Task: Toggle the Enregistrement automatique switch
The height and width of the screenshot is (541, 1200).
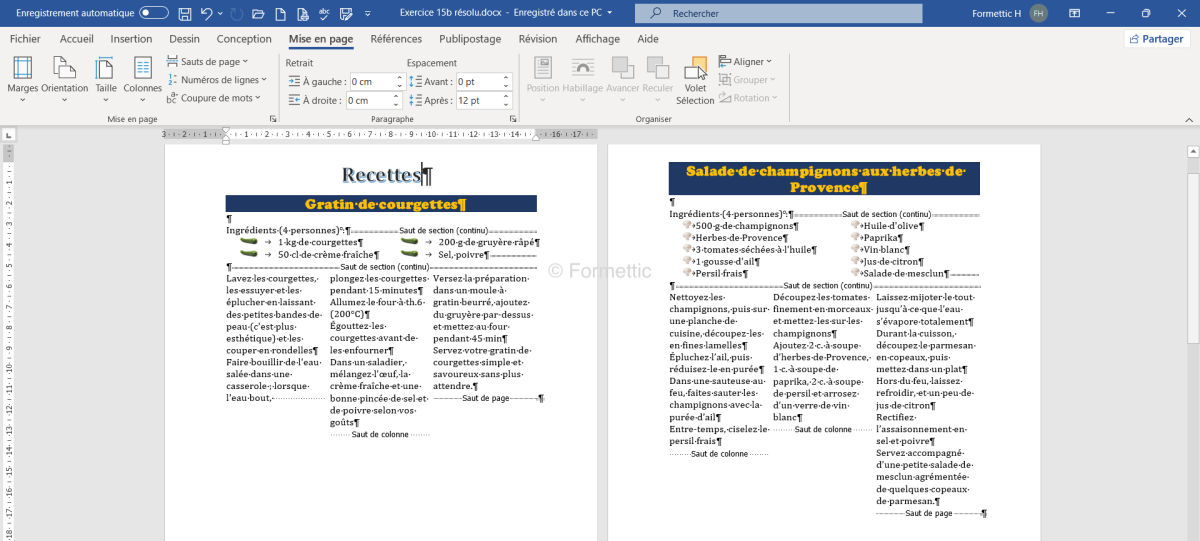Action: click(154, 13)
